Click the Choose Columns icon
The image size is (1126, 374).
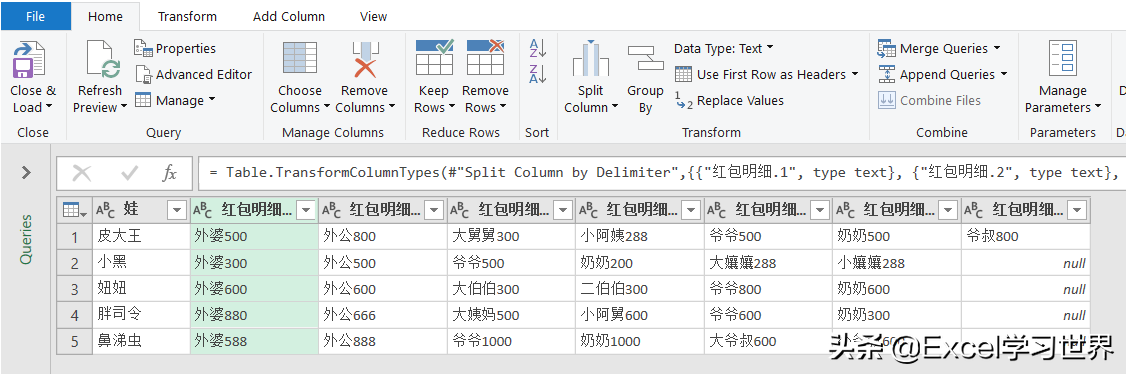300,60
